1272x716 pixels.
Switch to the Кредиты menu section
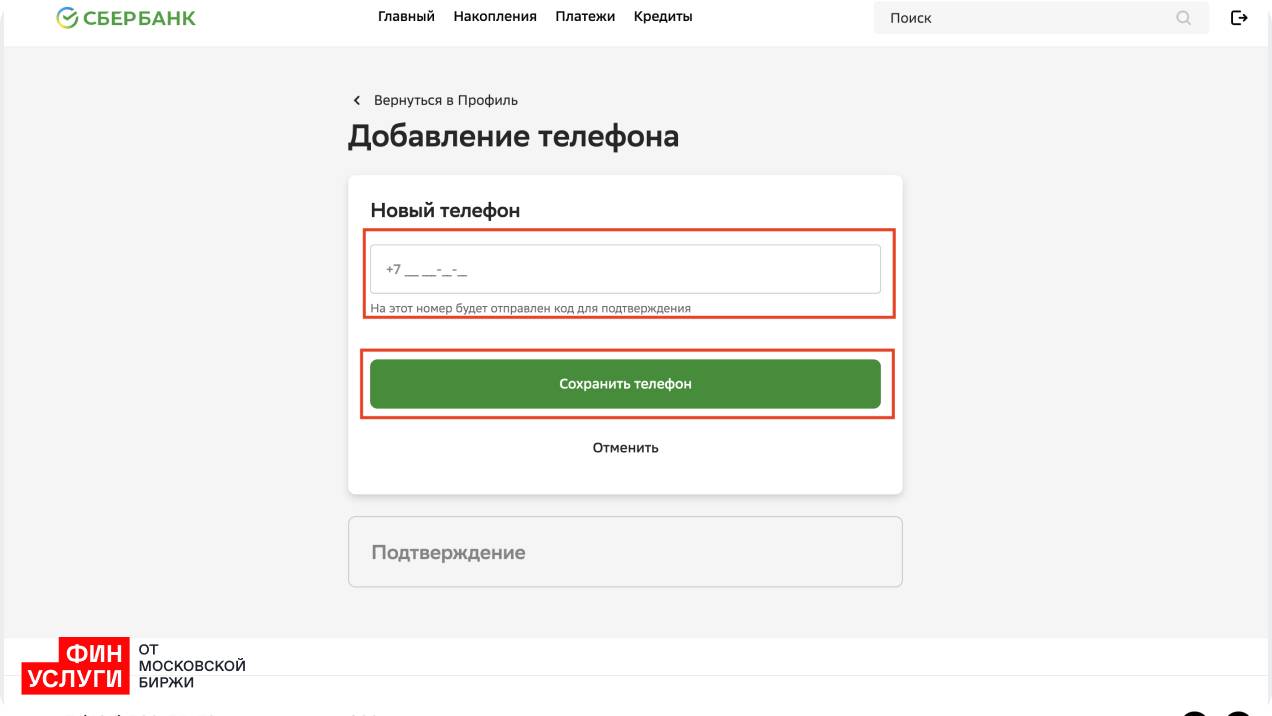[x=663, y=17]
